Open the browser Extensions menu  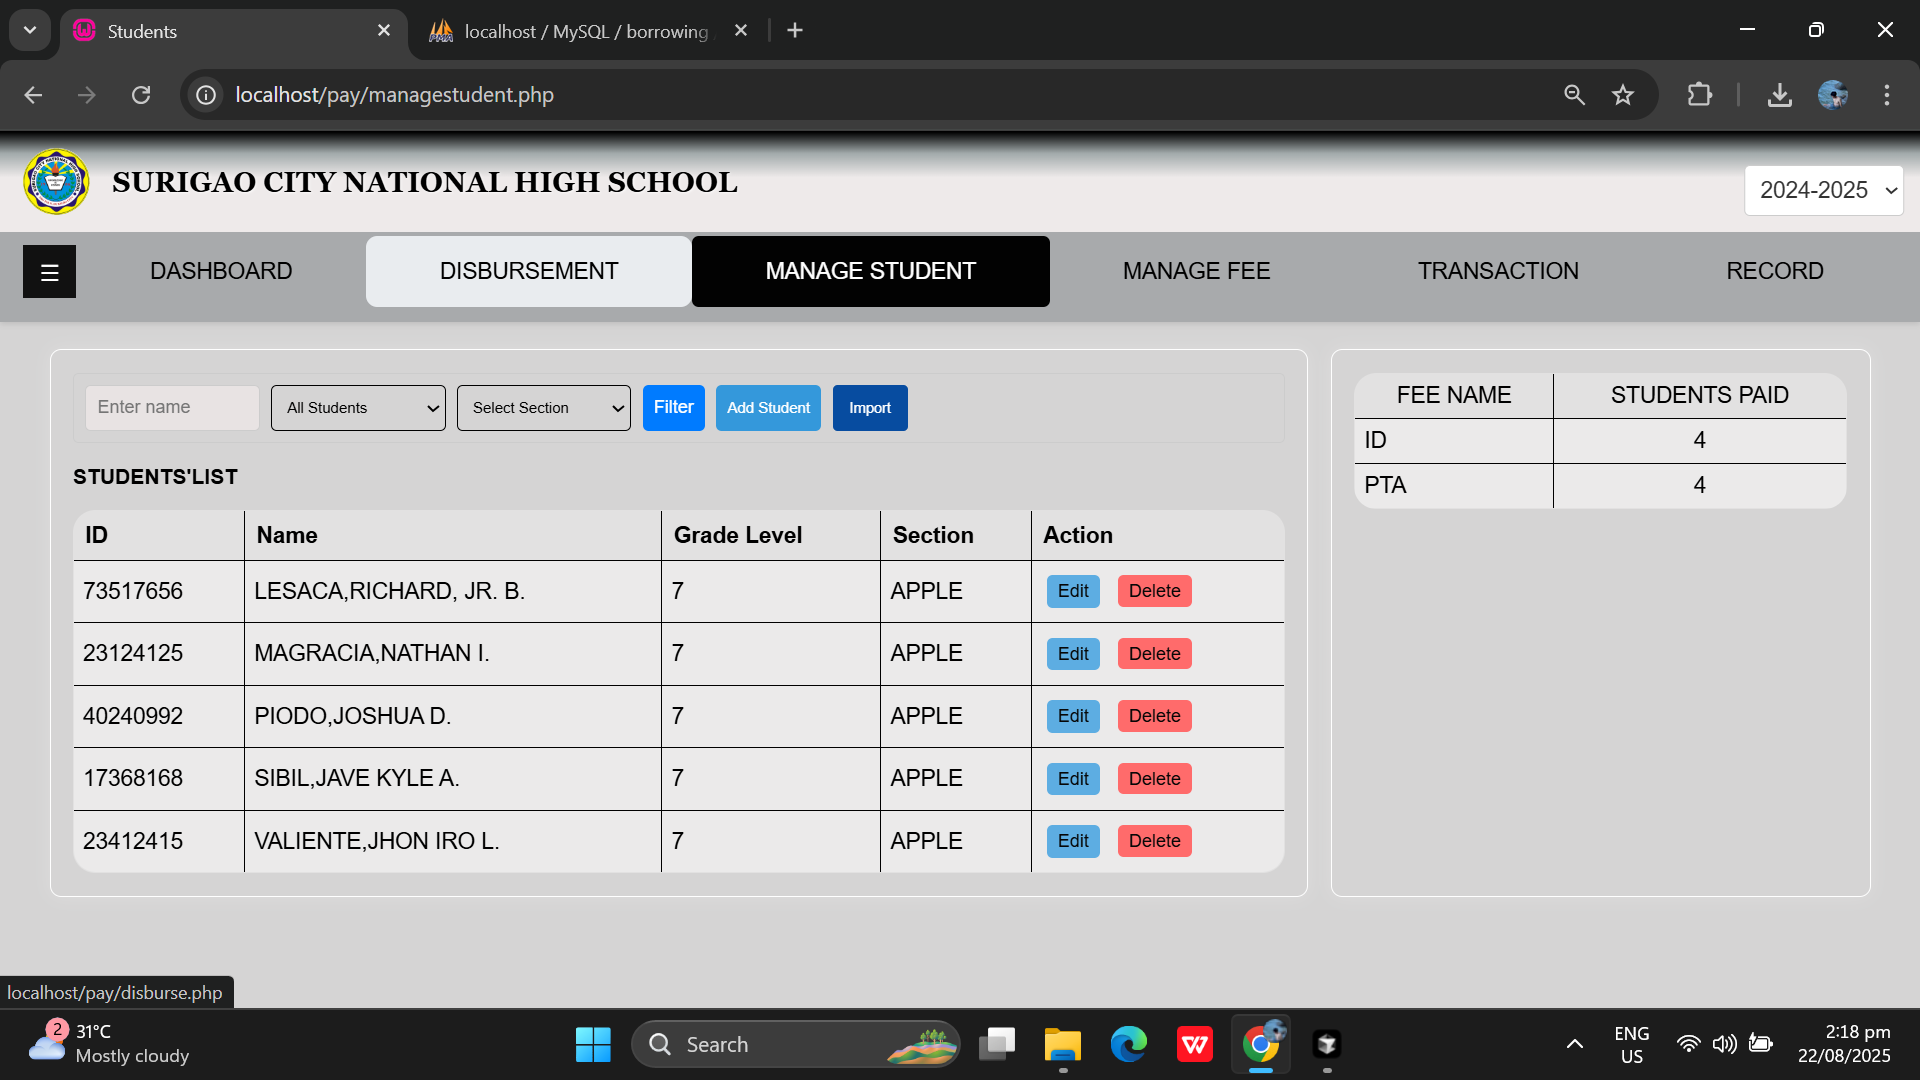pos(1699,95)
